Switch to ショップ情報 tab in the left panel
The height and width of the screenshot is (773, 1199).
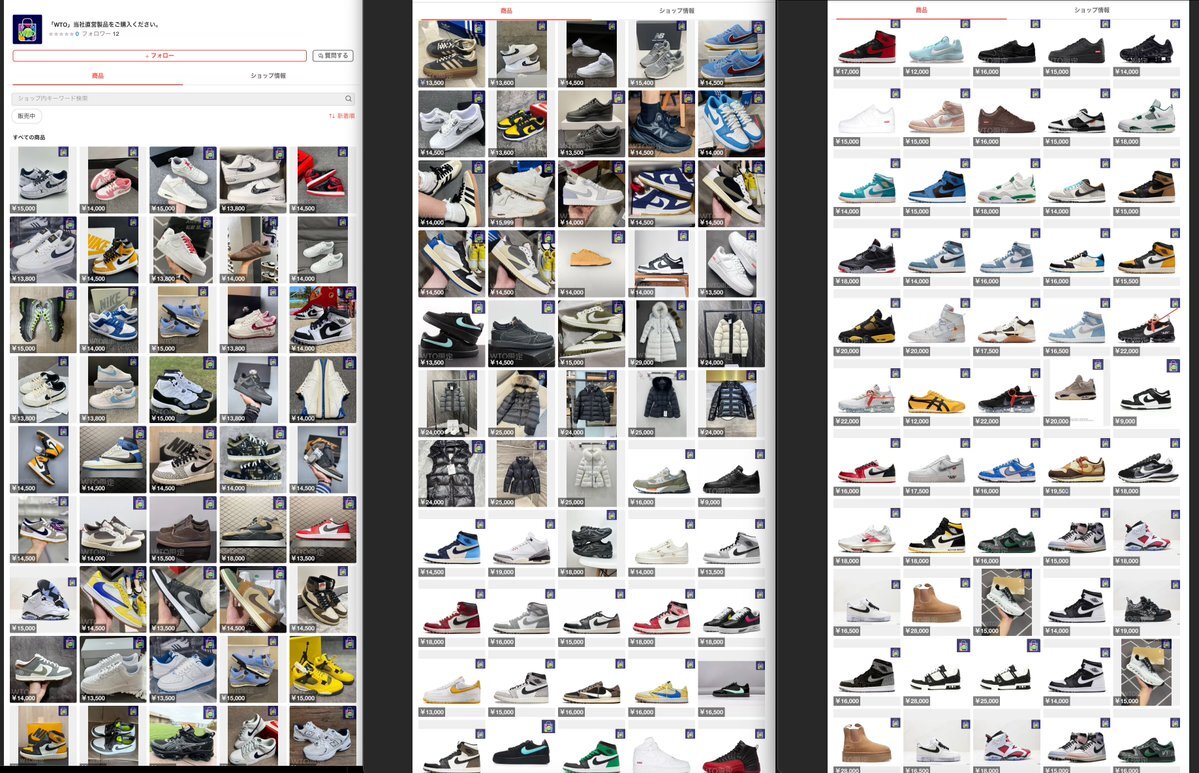point(268,76)
